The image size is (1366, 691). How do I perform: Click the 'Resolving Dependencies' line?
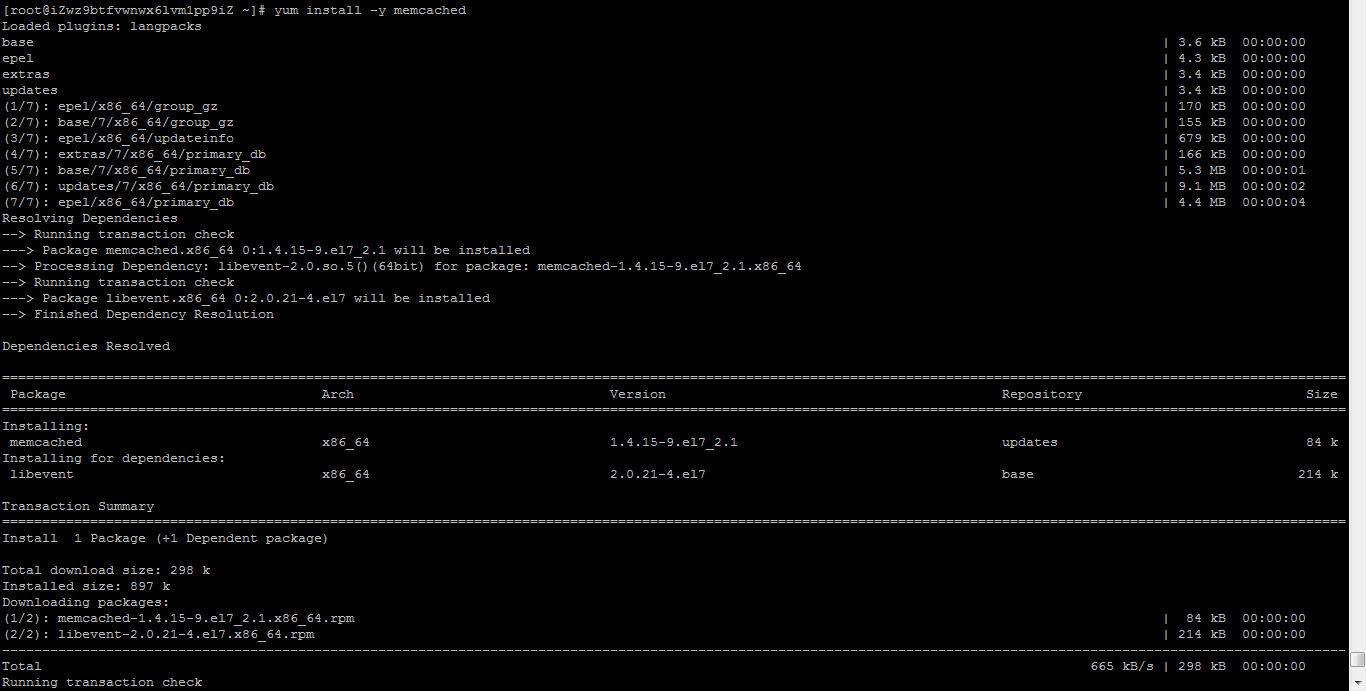tap(90, 218)
